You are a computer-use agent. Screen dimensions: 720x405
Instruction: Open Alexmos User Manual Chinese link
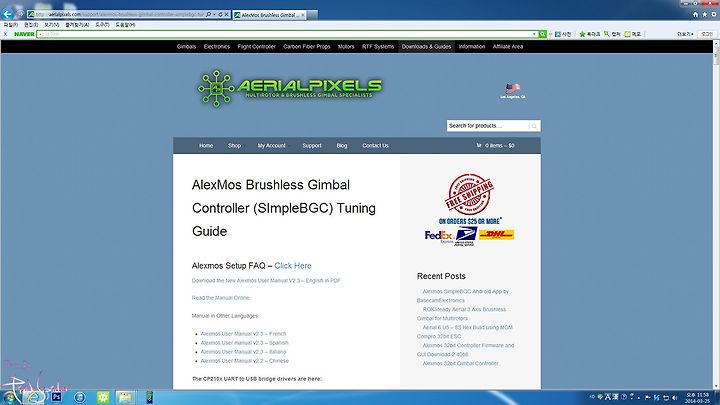coord(245,360)
